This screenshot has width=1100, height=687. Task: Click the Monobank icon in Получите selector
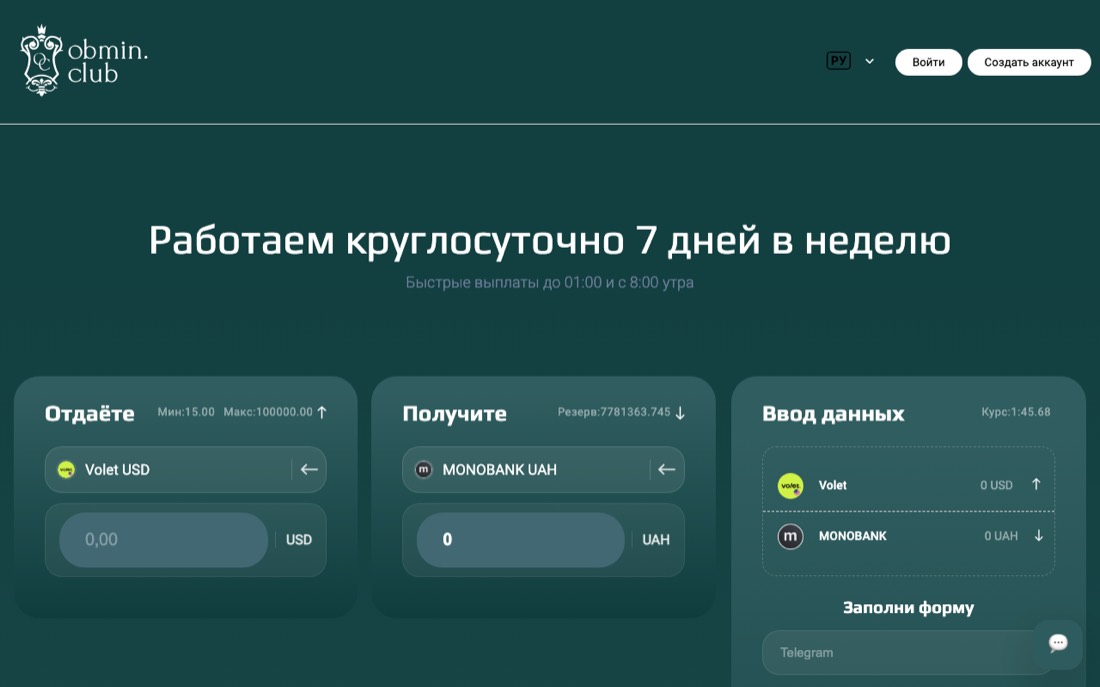coord(423,469)
